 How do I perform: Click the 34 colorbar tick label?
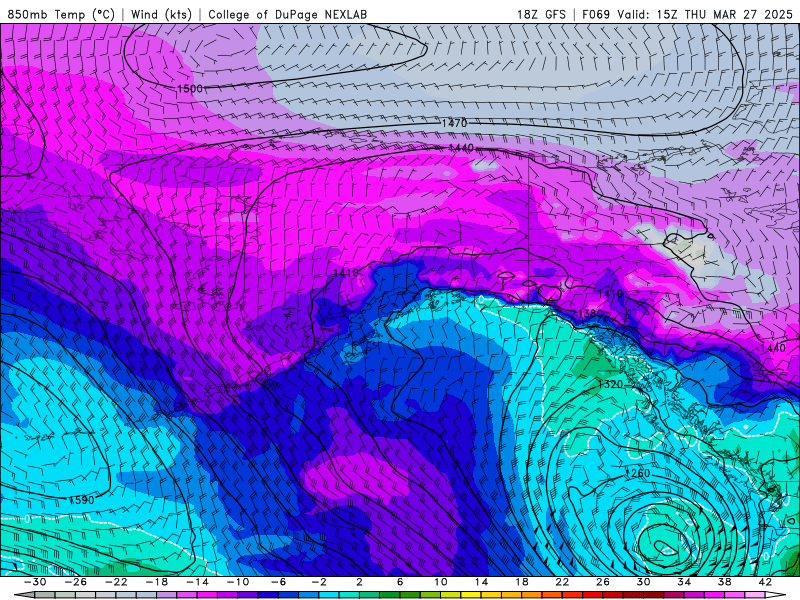click(684, 582)
